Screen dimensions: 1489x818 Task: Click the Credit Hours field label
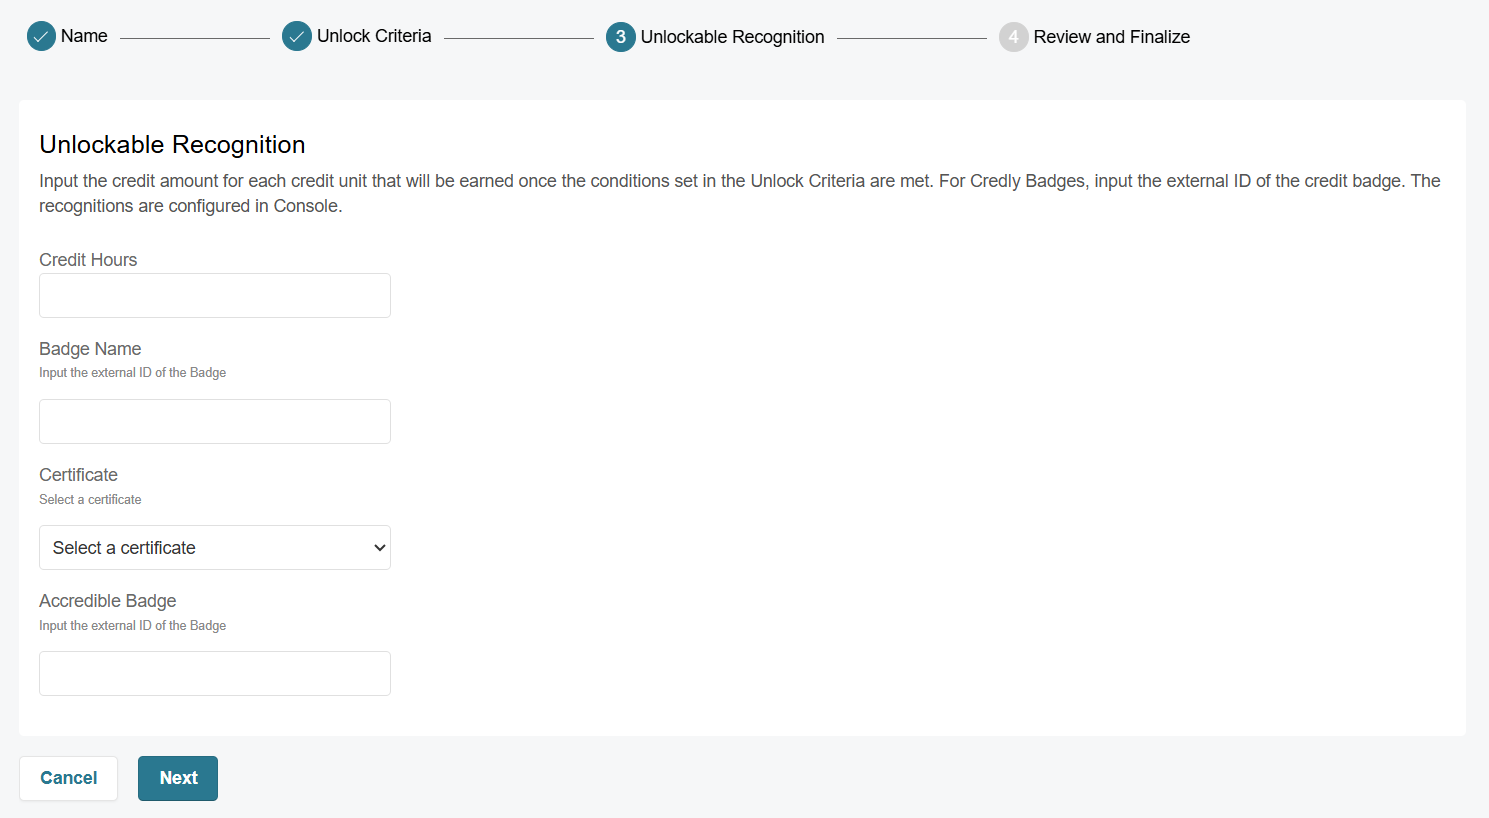pyautogui.click(x=88, y=260)
